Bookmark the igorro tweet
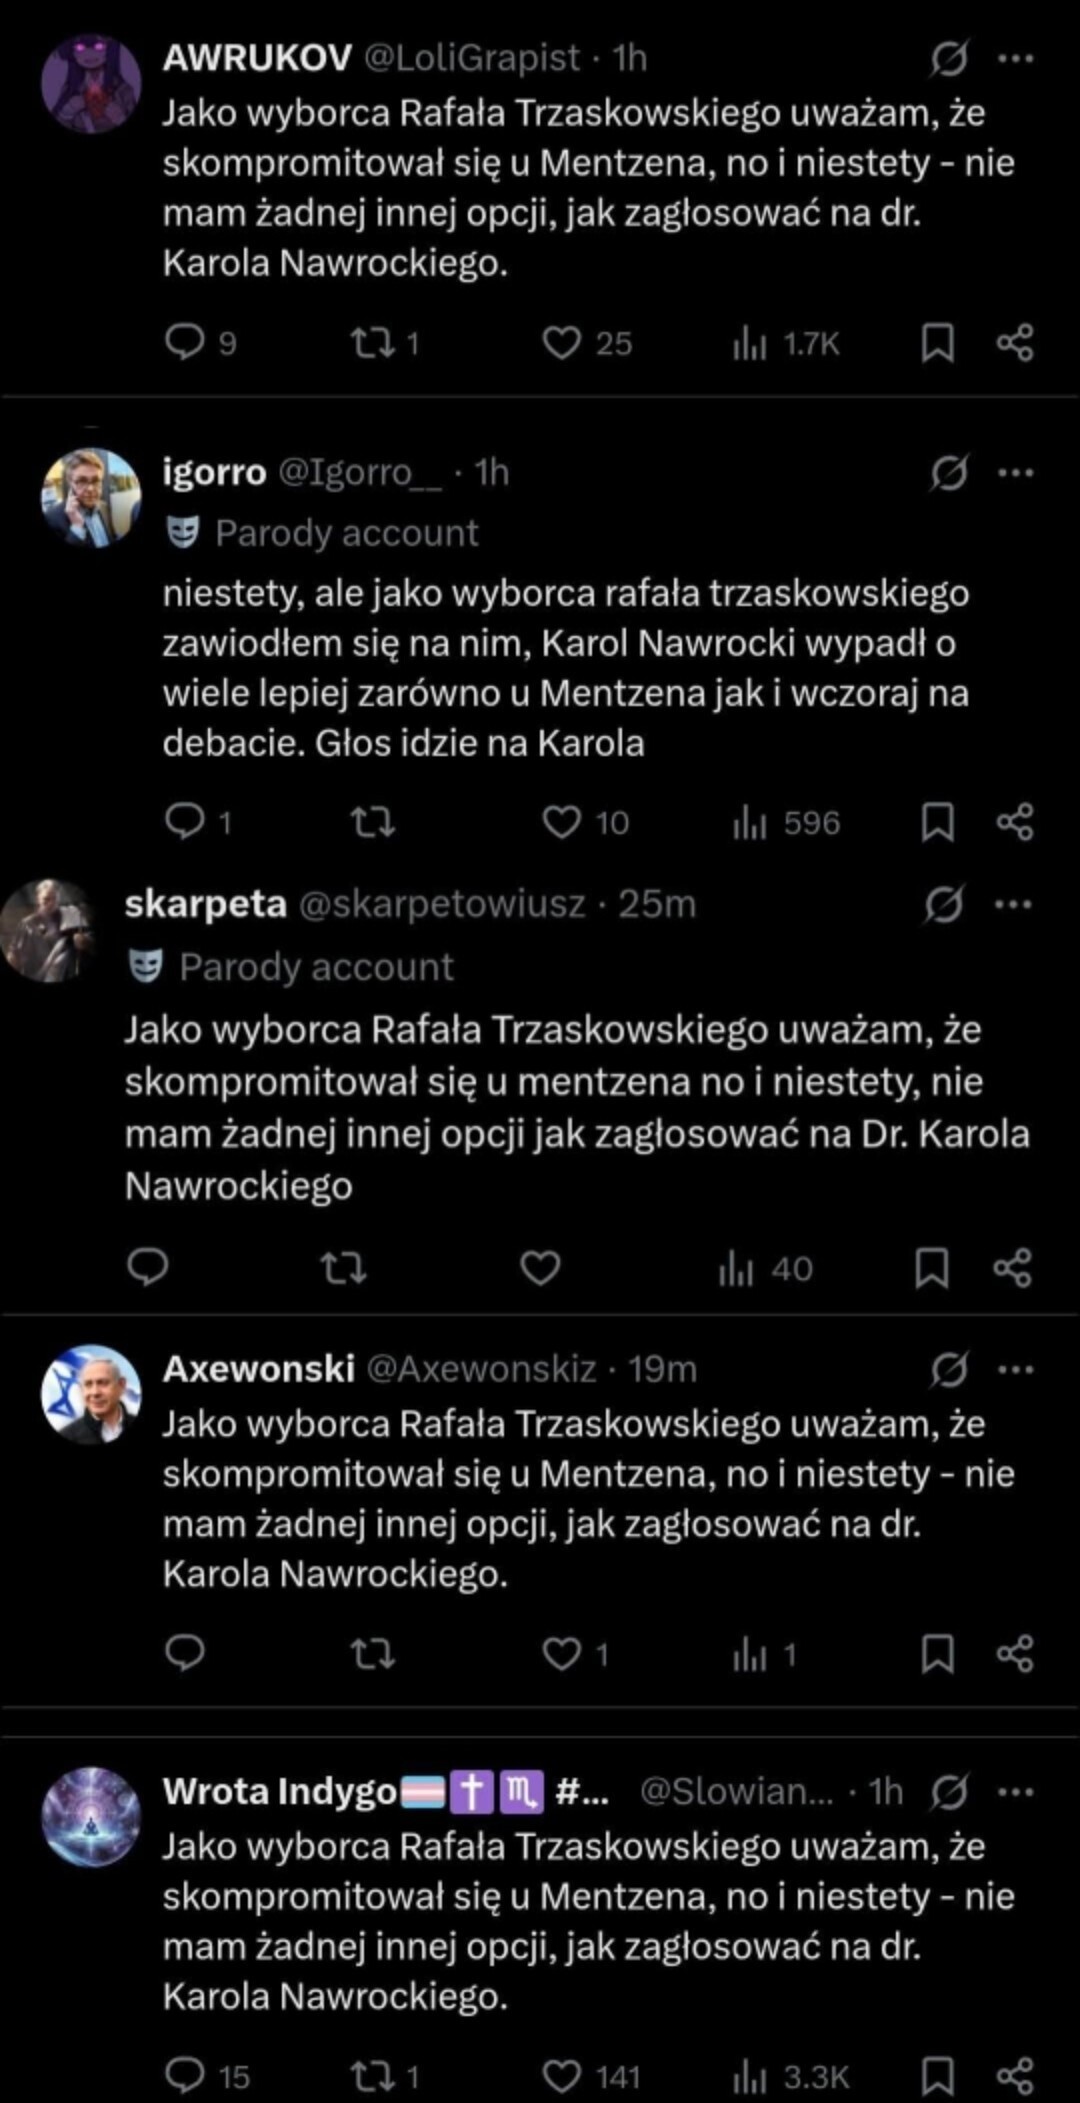This screenshot has height=2103, width=1080. coord(937,822)
